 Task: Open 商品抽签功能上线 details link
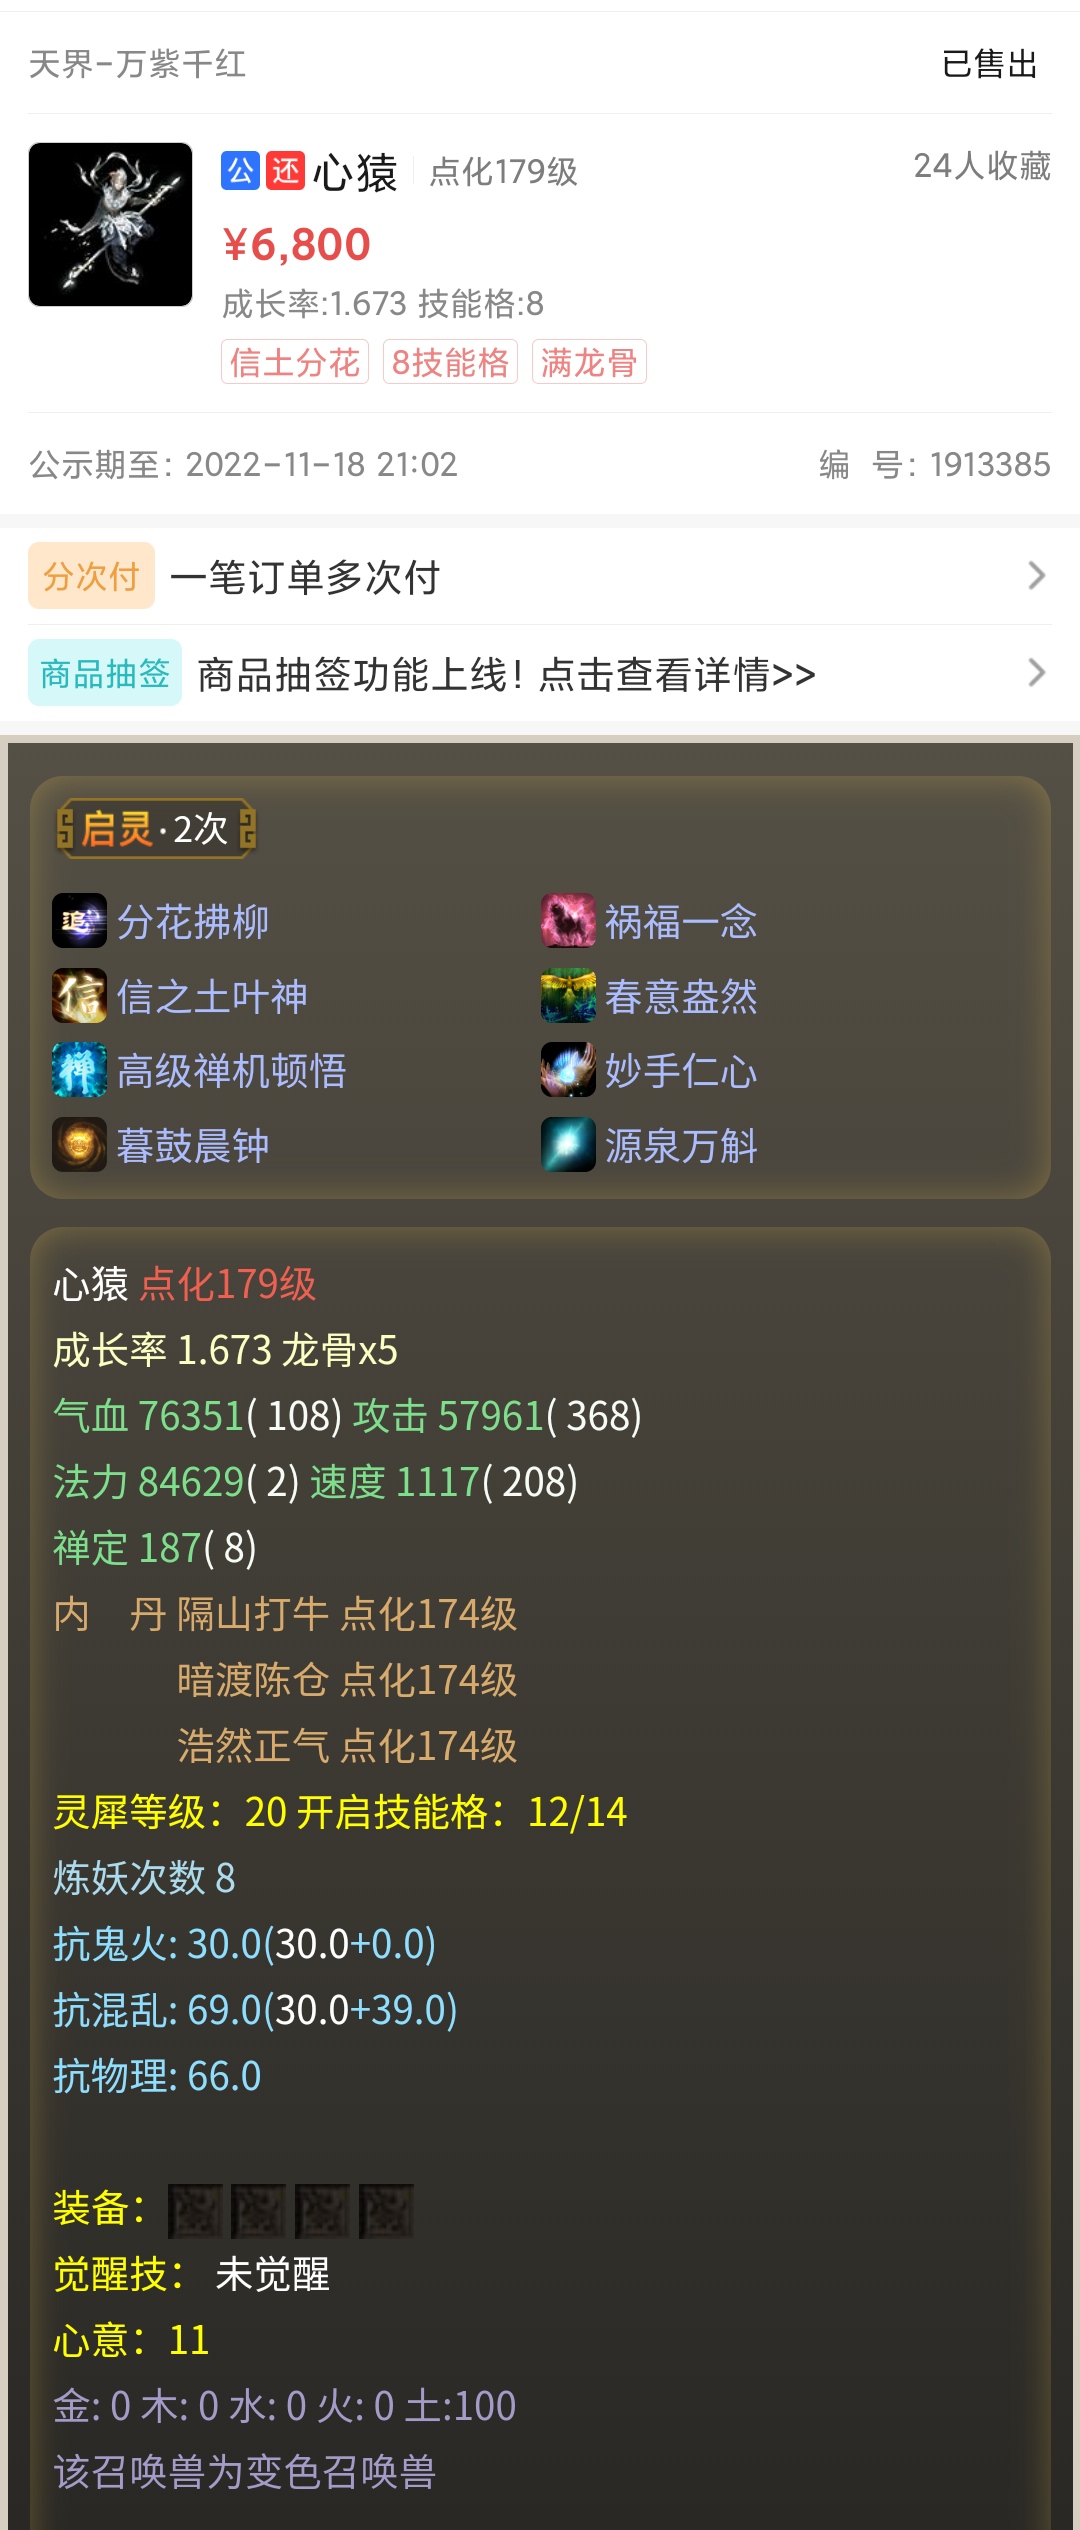[x=507, y=675]
